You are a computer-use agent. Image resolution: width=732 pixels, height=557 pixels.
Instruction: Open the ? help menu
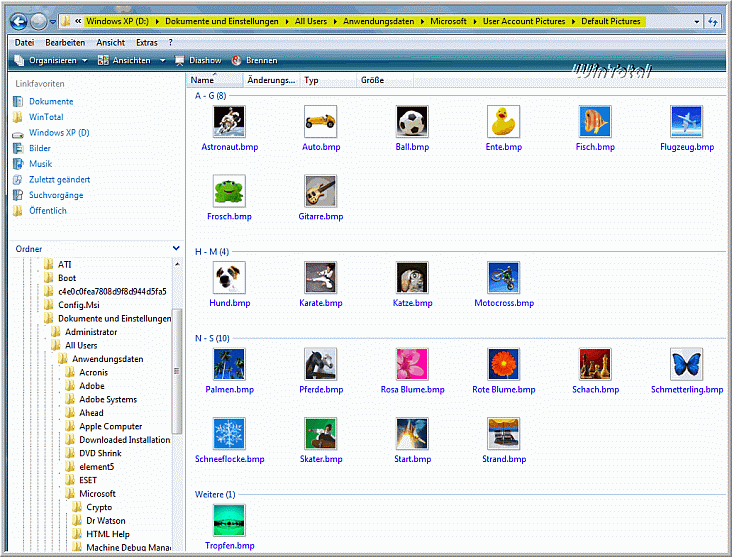(x=171, y=42)
